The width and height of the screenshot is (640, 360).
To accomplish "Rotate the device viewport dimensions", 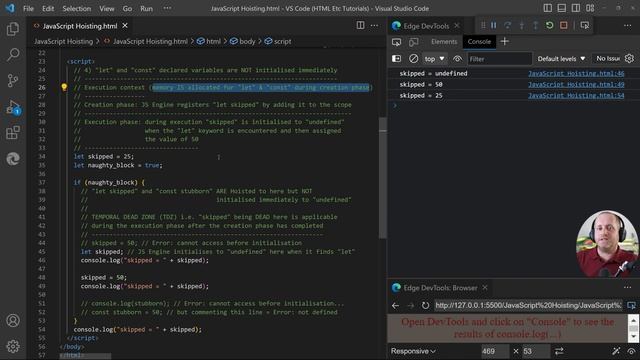I will 559,351.
